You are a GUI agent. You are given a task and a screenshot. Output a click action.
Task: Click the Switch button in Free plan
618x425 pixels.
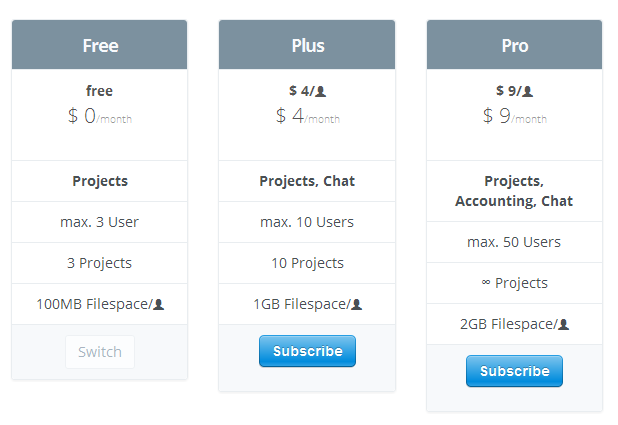coord(100,352)
